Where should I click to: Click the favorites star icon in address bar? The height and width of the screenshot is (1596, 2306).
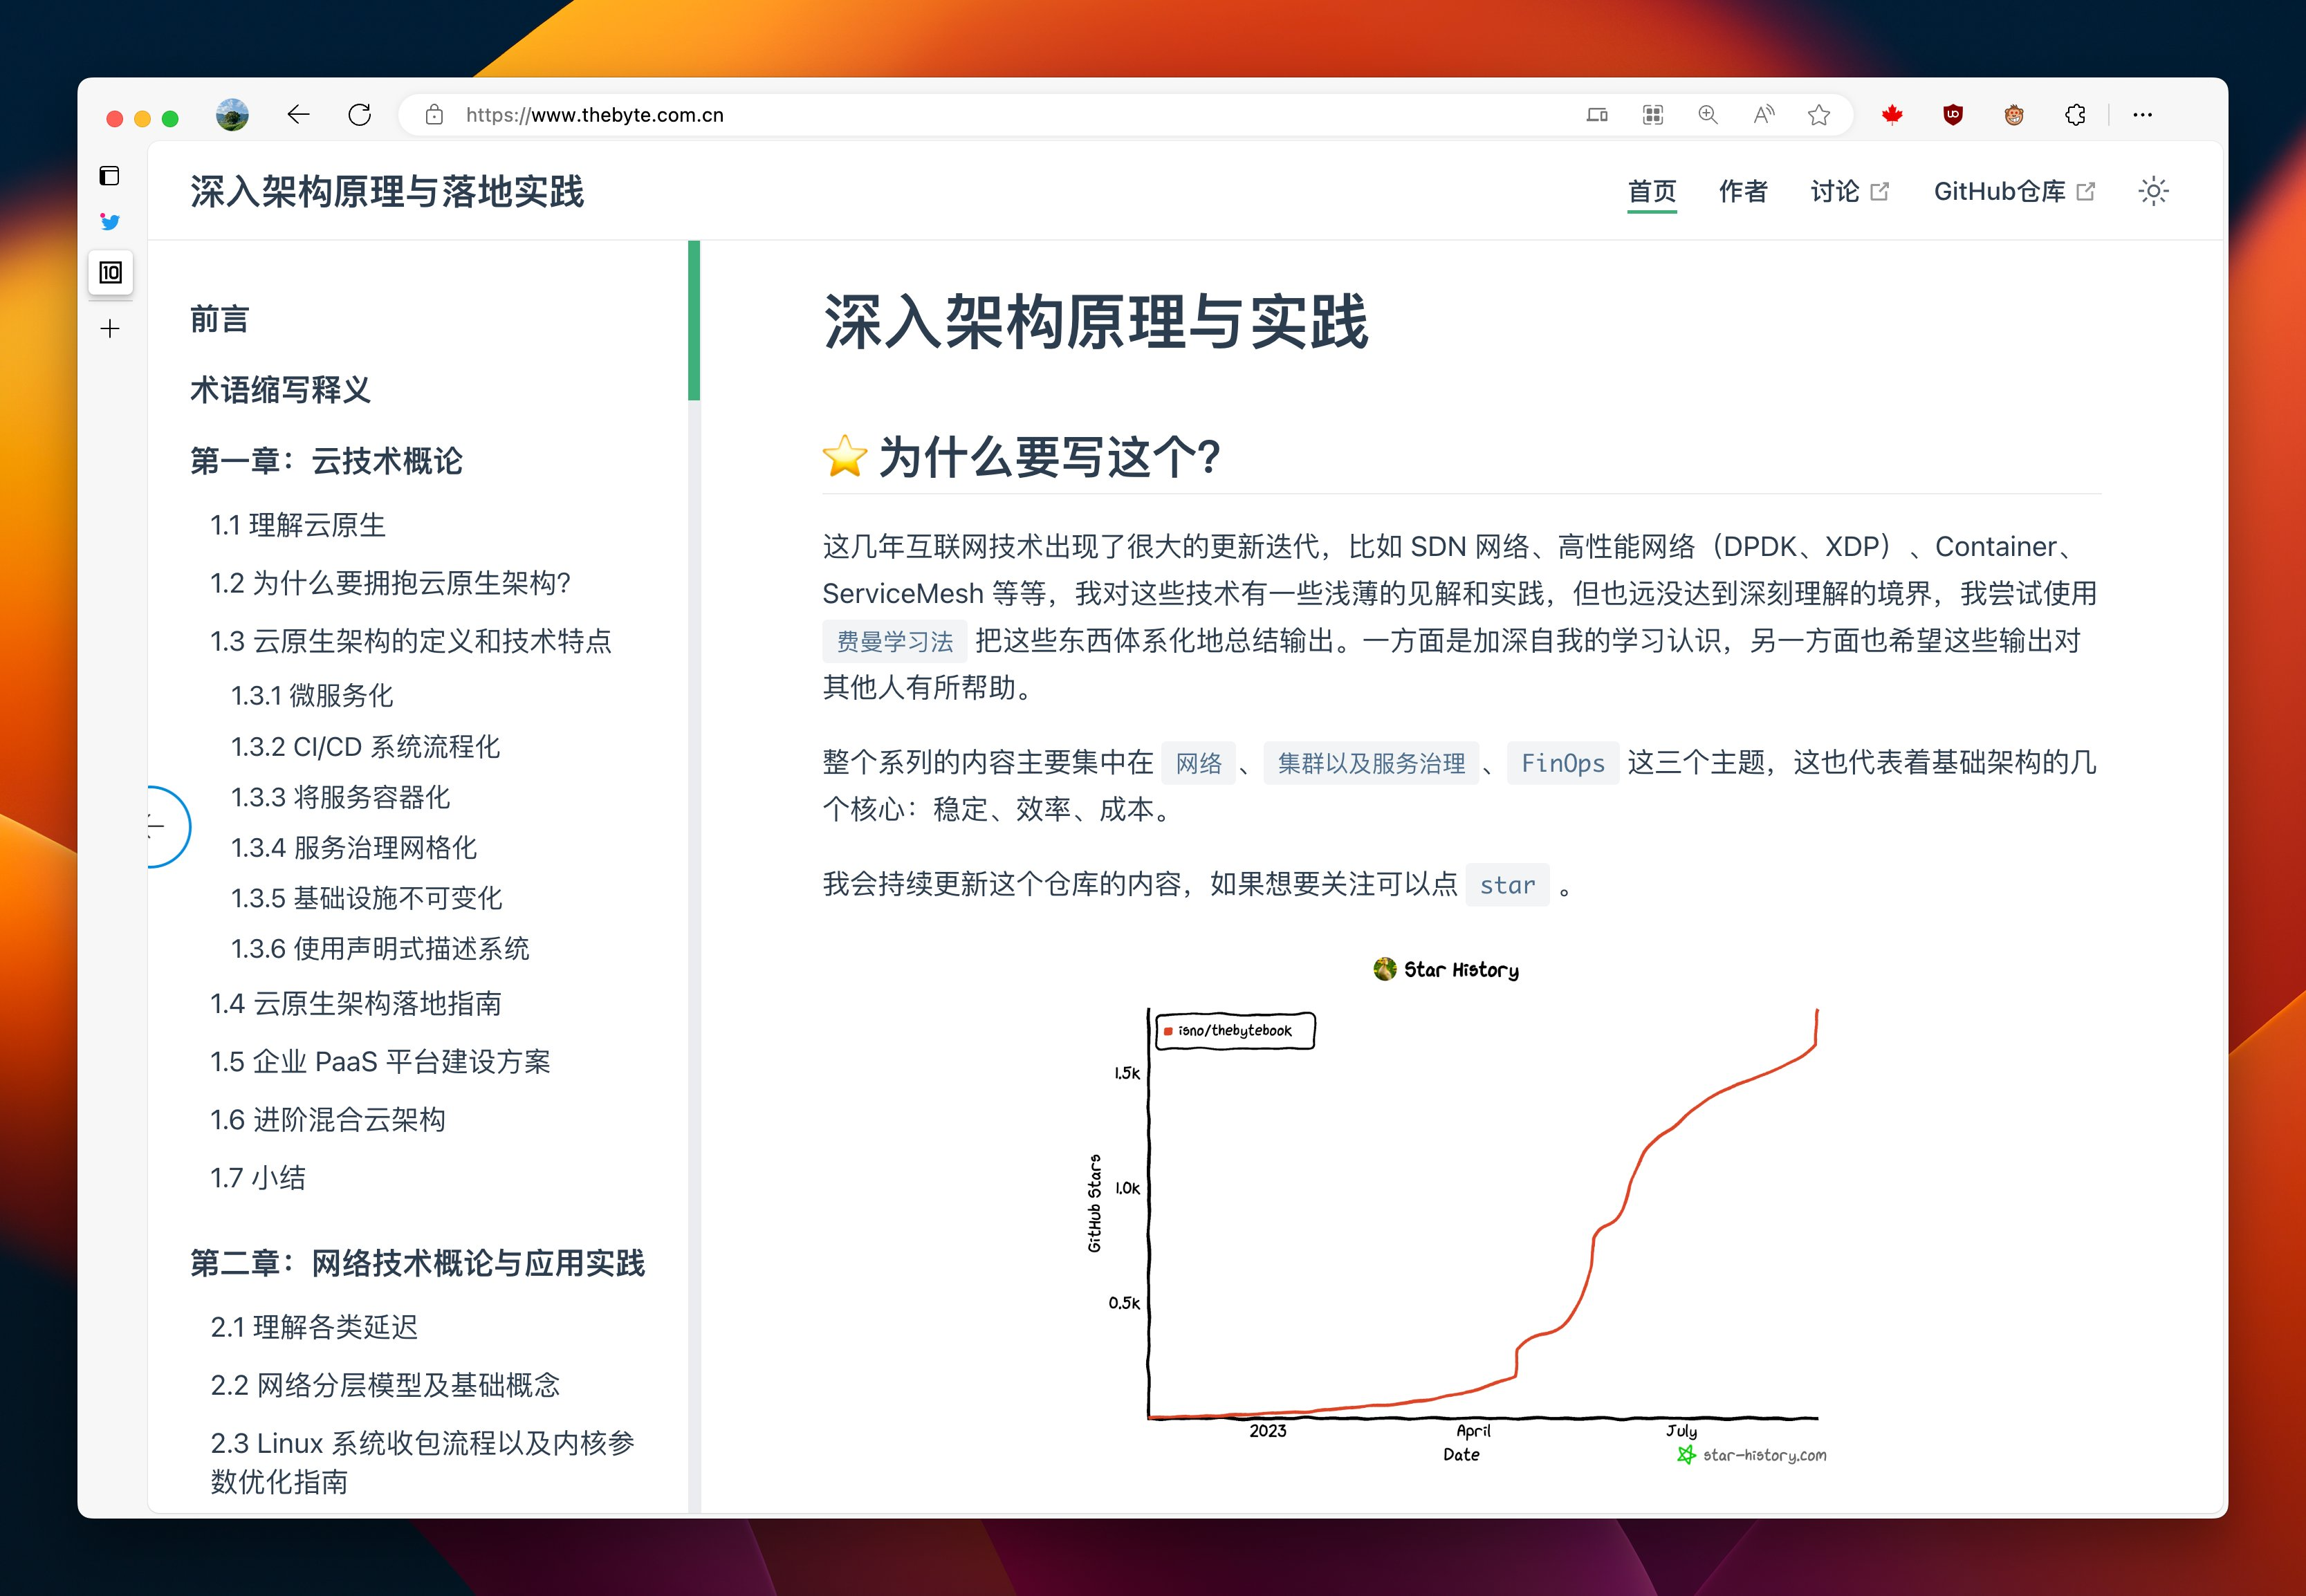(1819, 115)
